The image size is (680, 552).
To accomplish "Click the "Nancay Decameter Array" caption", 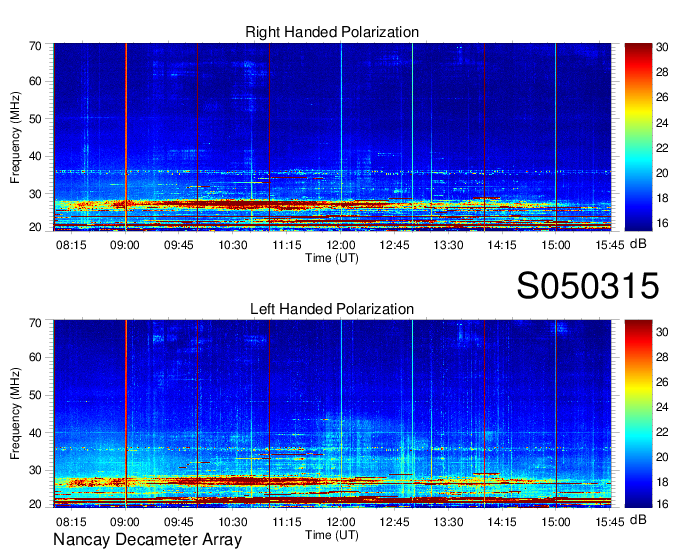I will pos(147,539).
